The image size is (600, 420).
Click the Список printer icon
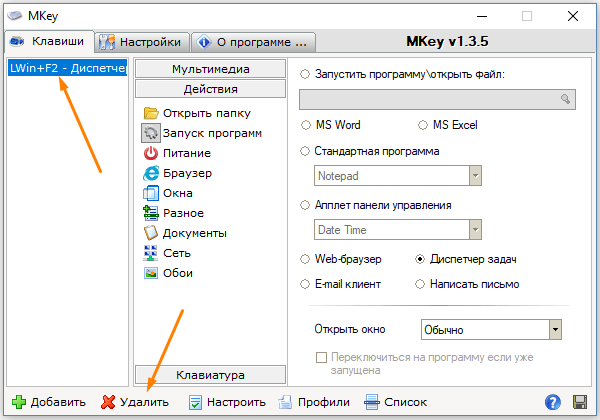click(372, 402)
